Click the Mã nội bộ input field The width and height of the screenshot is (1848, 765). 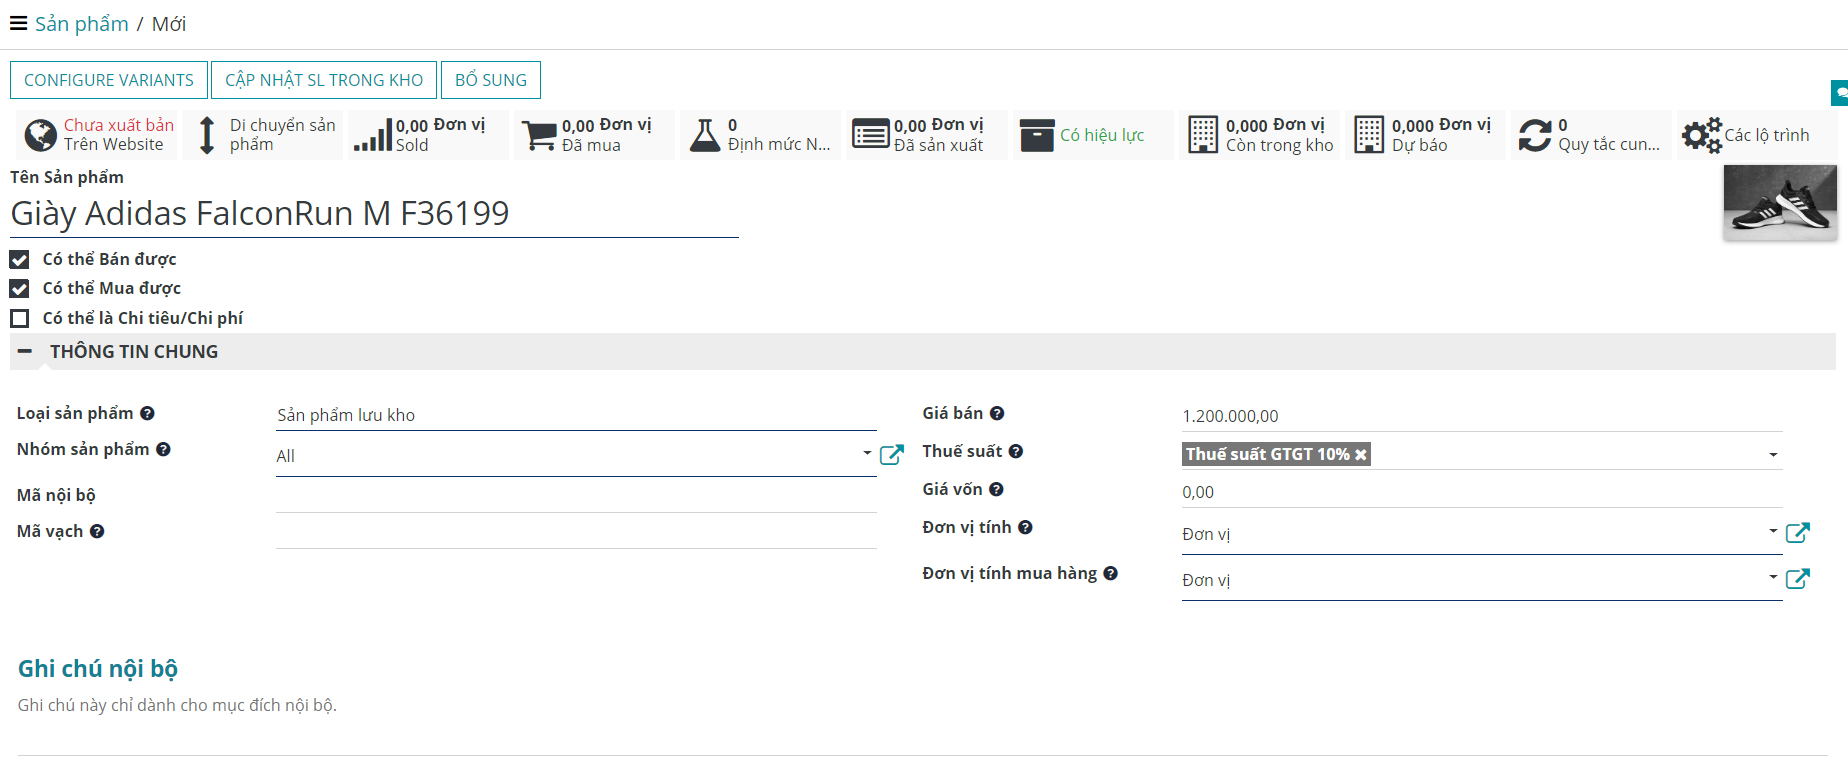576,496
